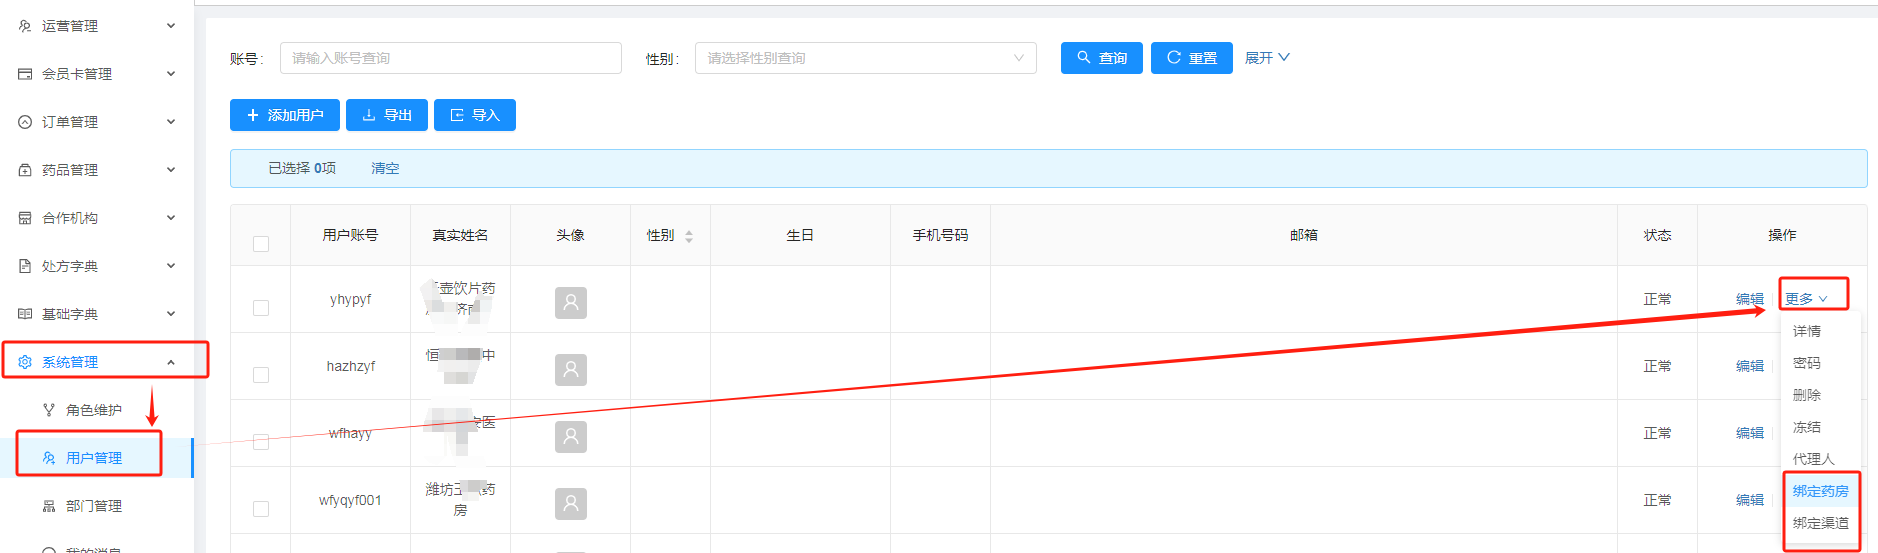Click the 导入 import button
1878x553 pixels.
click(x=475, y=115)
